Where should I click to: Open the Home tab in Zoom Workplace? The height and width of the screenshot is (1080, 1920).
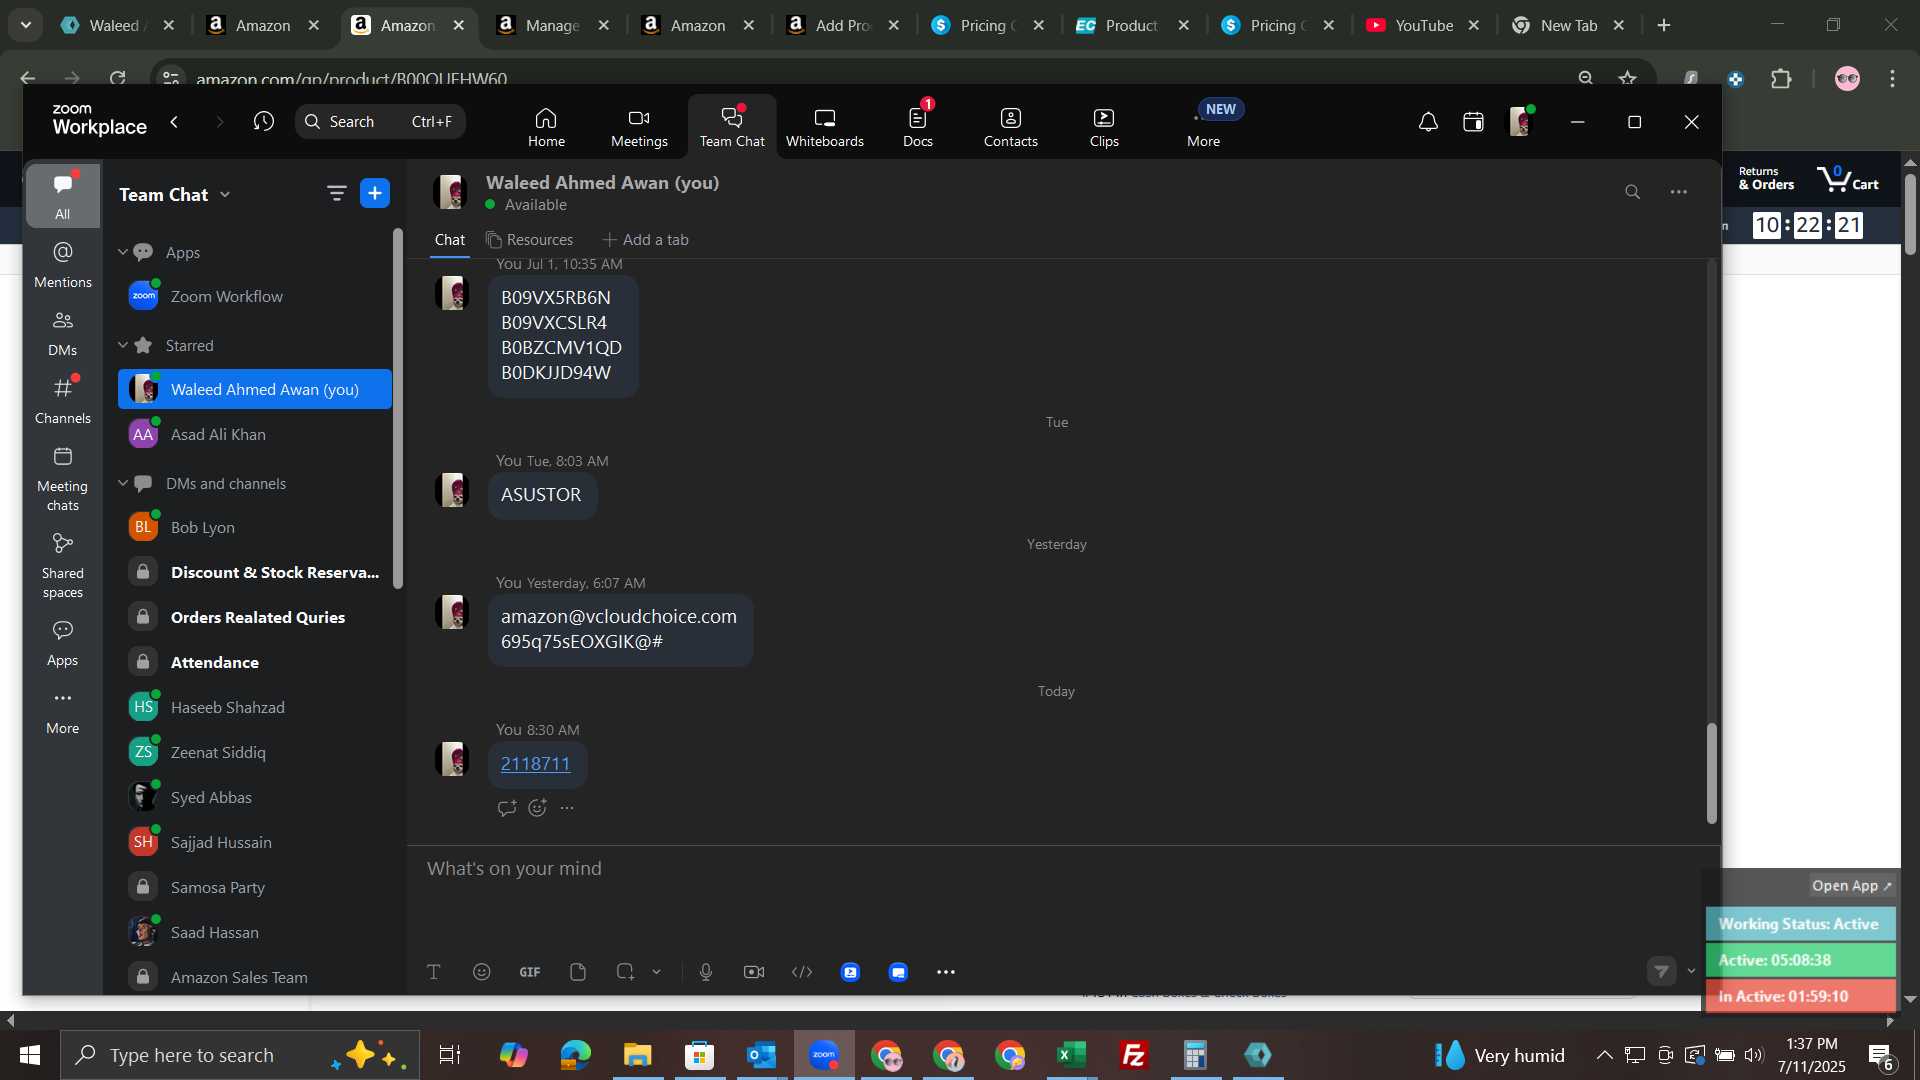pos(546,127)
